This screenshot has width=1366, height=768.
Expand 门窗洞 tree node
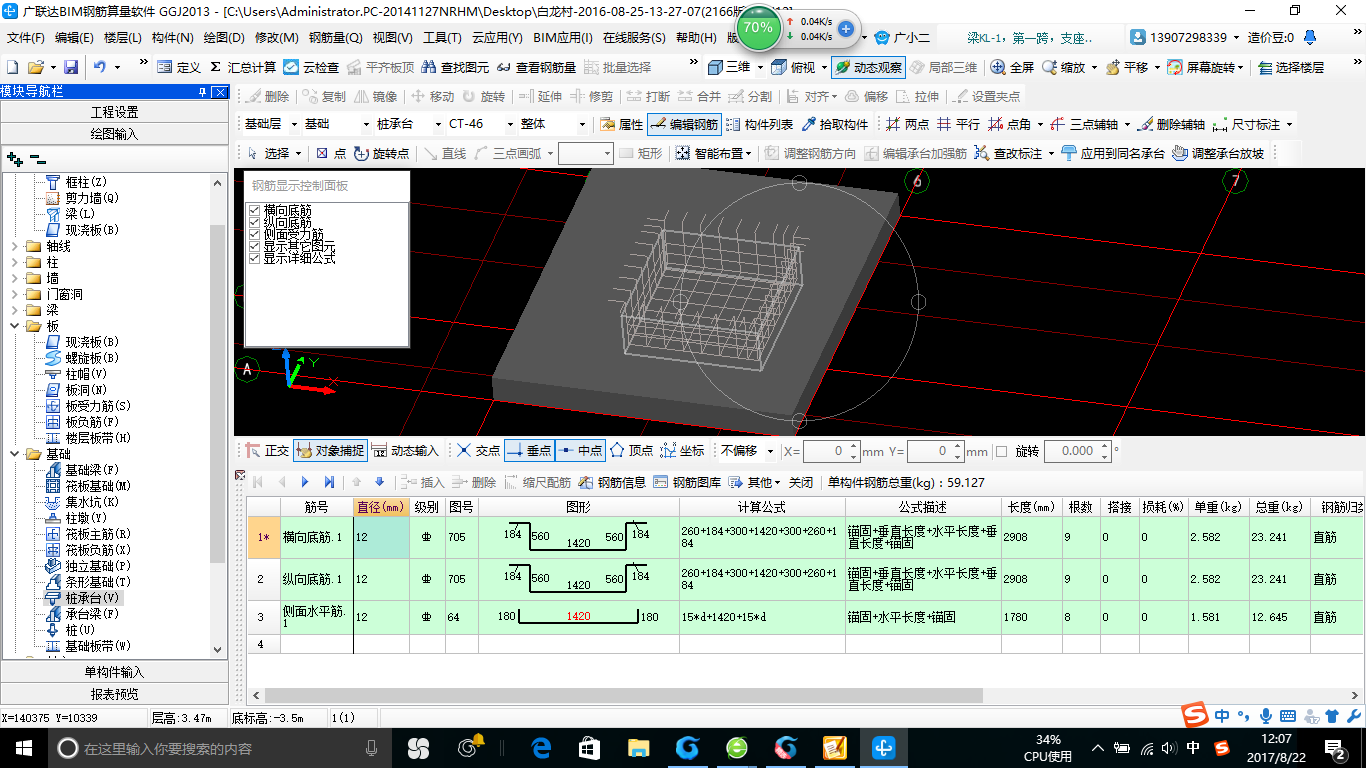[14, 294]
